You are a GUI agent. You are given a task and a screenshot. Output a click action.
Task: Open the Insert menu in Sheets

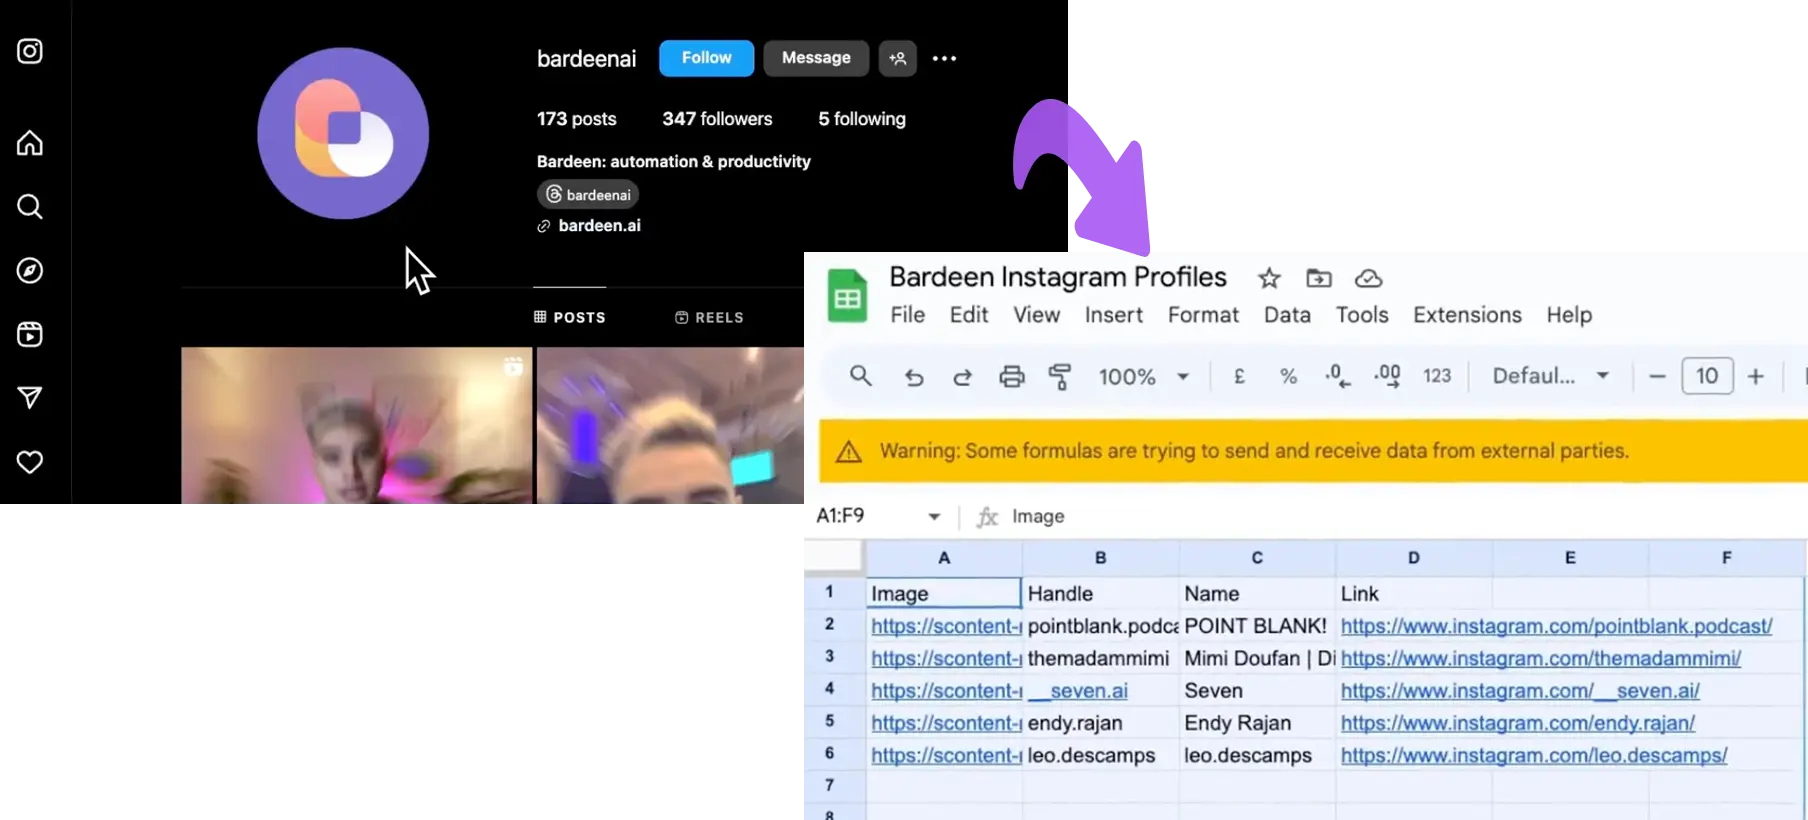point(1113,315)
